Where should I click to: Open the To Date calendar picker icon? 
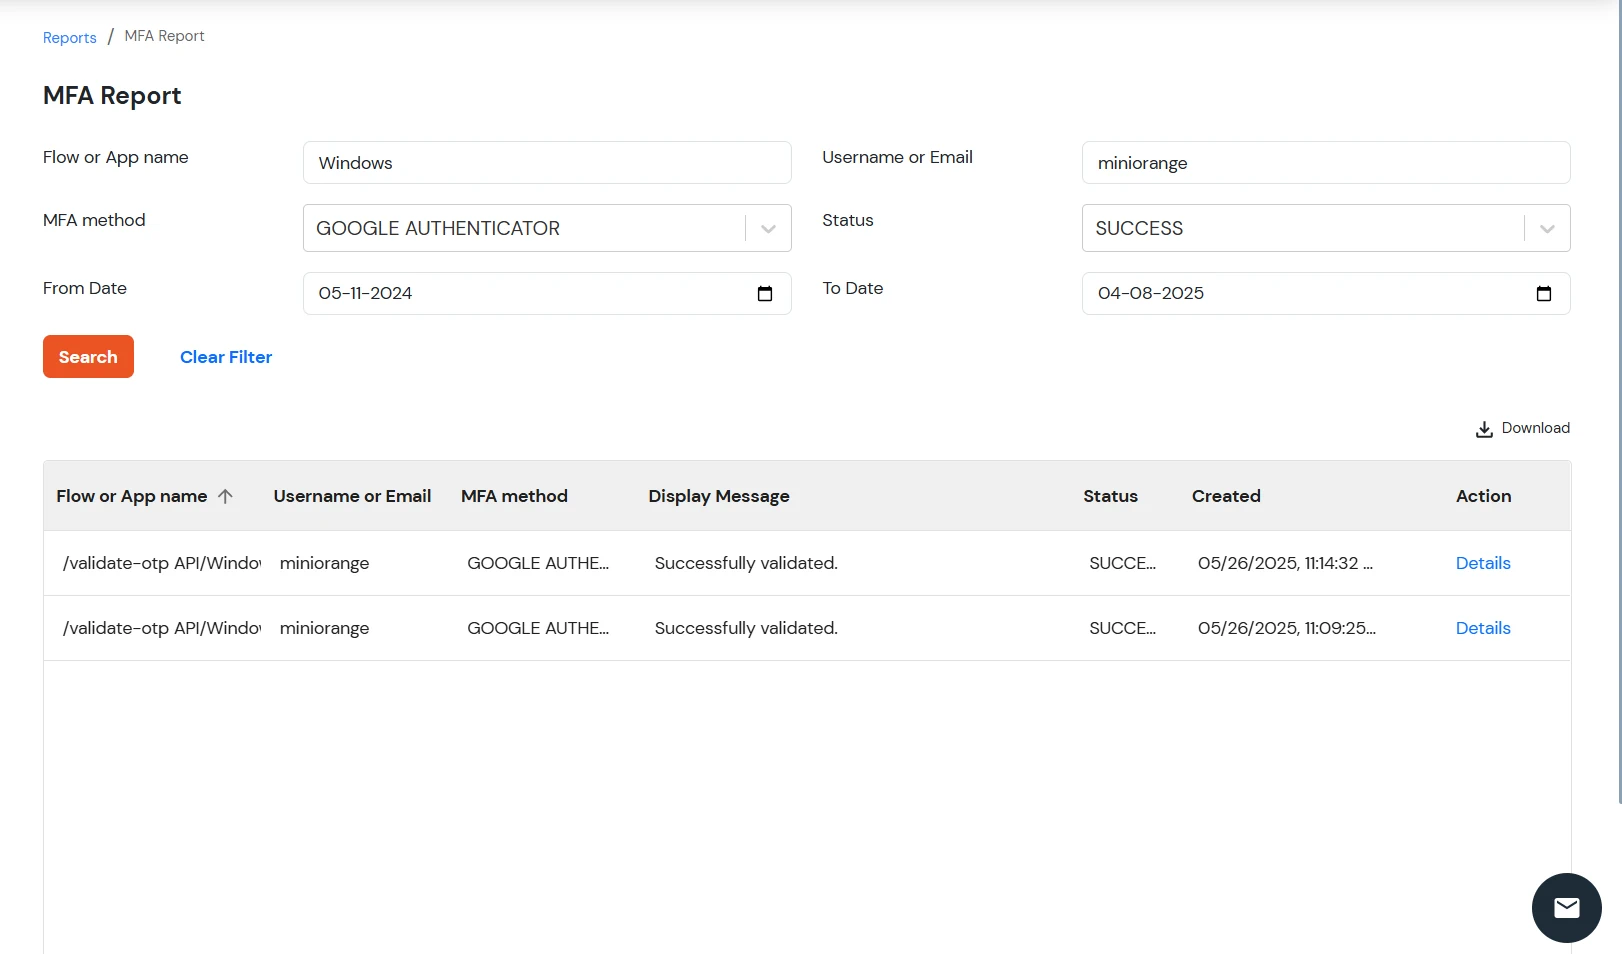coord(1544,293)
